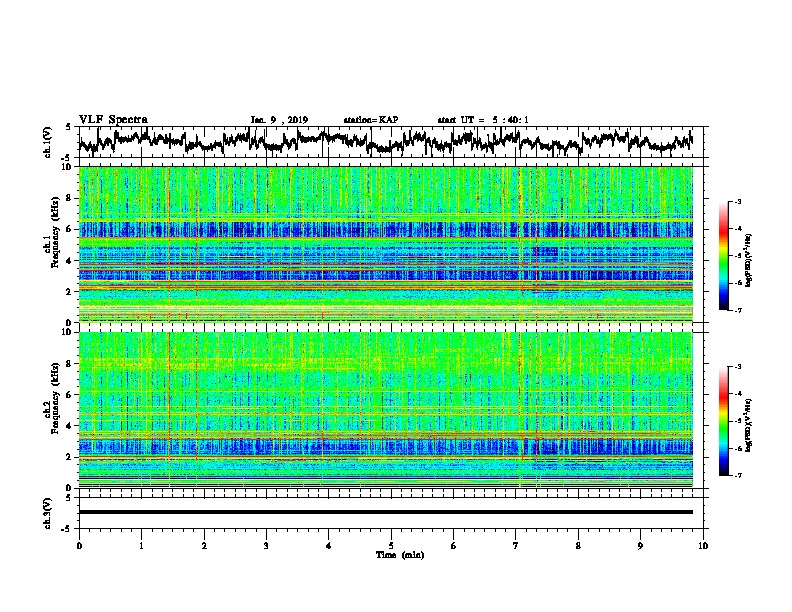Click the ch.3(V) axis label
The image size is (792, 612).
tap(48, 513)
